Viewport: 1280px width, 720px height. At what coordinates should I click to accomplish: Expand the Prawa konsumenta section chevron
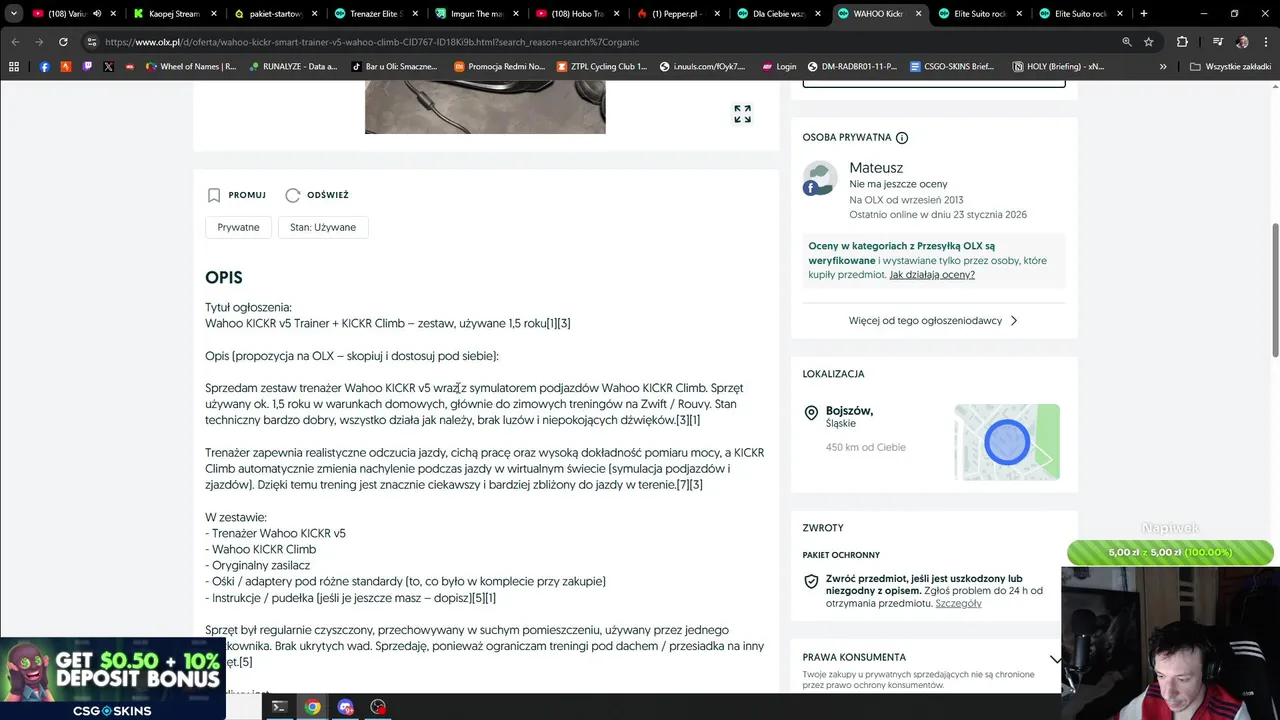point(1055,659)
